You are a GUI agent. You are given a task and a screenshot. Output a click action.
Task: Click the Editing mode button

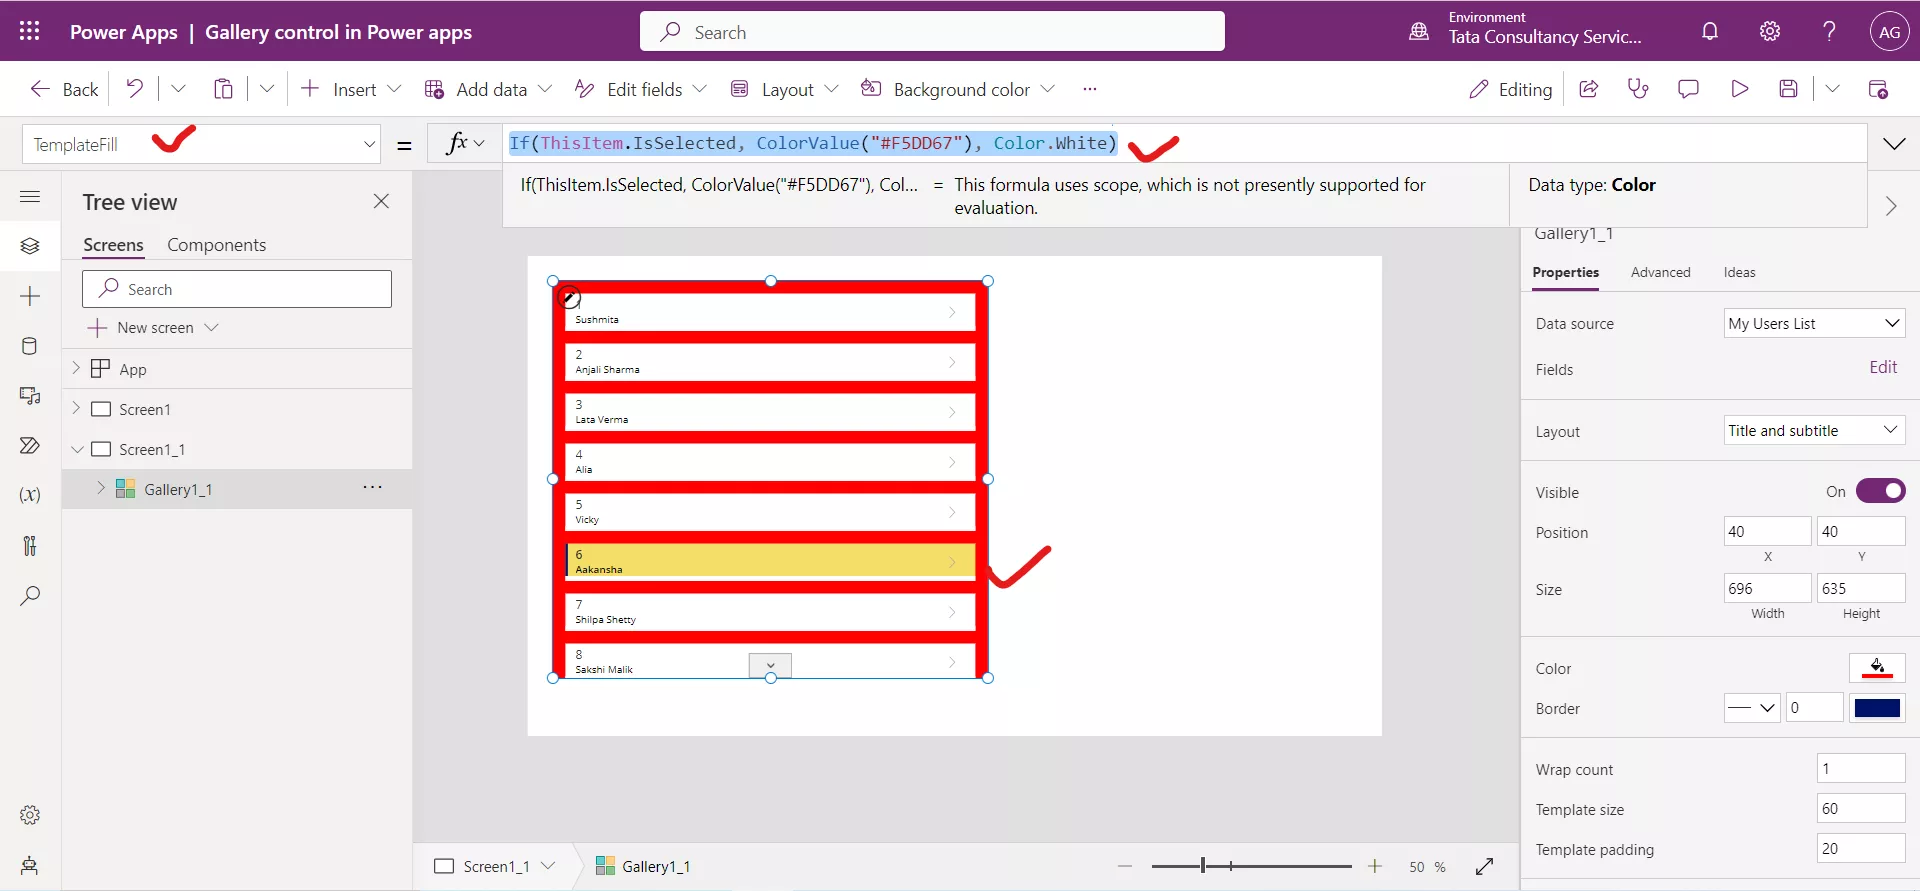pos(1510,89)
